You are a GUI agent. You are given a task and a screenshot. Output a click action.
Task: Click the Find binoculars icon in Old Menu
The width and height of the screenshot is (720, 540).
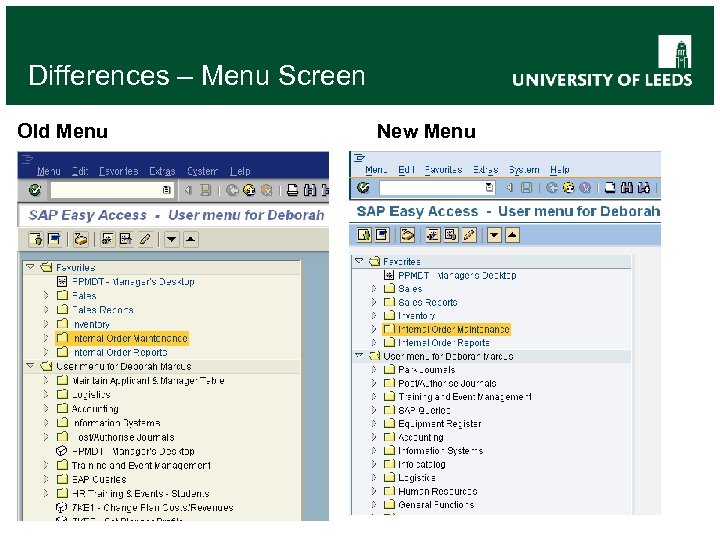point(309,190)
